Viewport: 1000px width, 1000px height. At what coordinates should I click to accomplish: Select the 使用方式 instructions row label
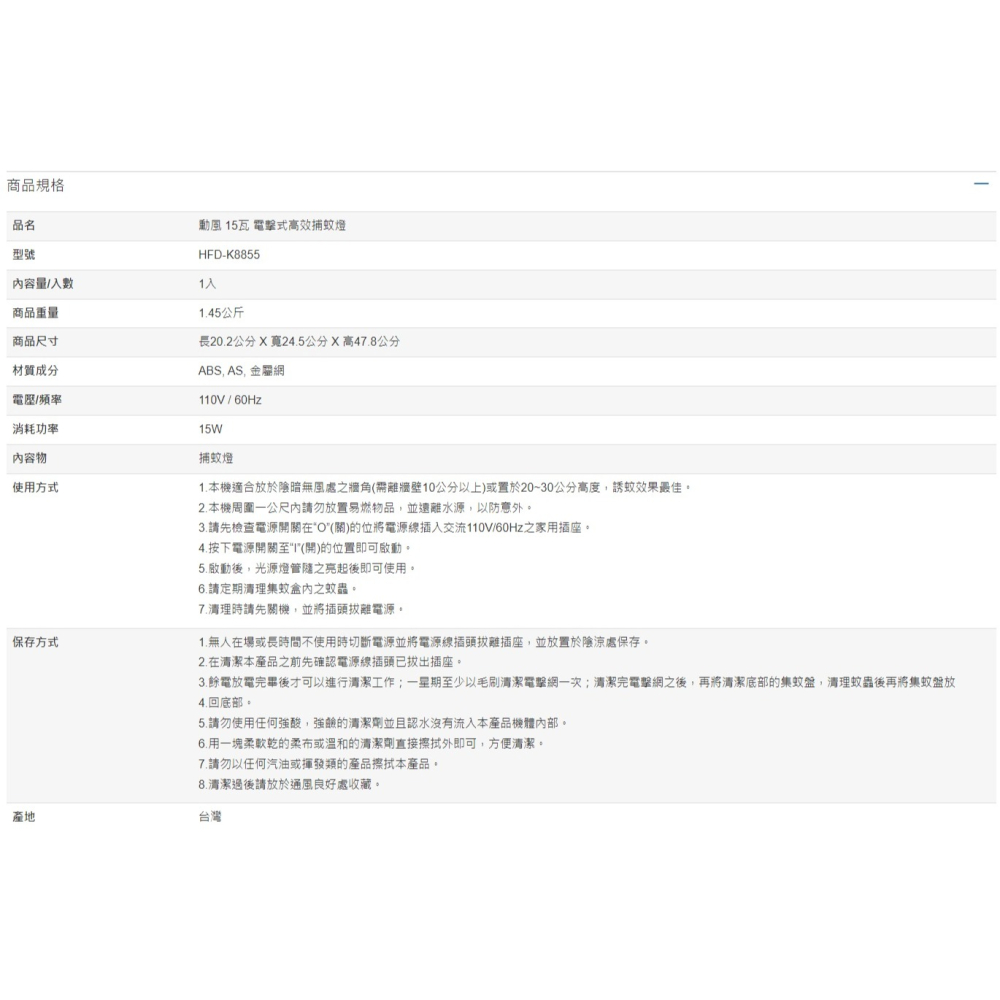[33, 488]
